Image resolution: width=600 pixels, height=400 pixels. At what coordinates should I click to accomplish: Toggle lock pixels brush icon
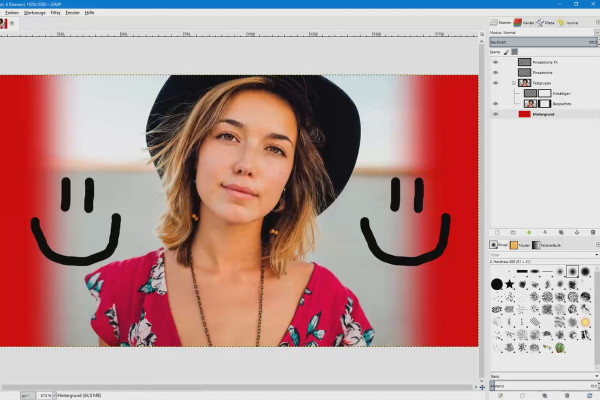pos(506,52)
